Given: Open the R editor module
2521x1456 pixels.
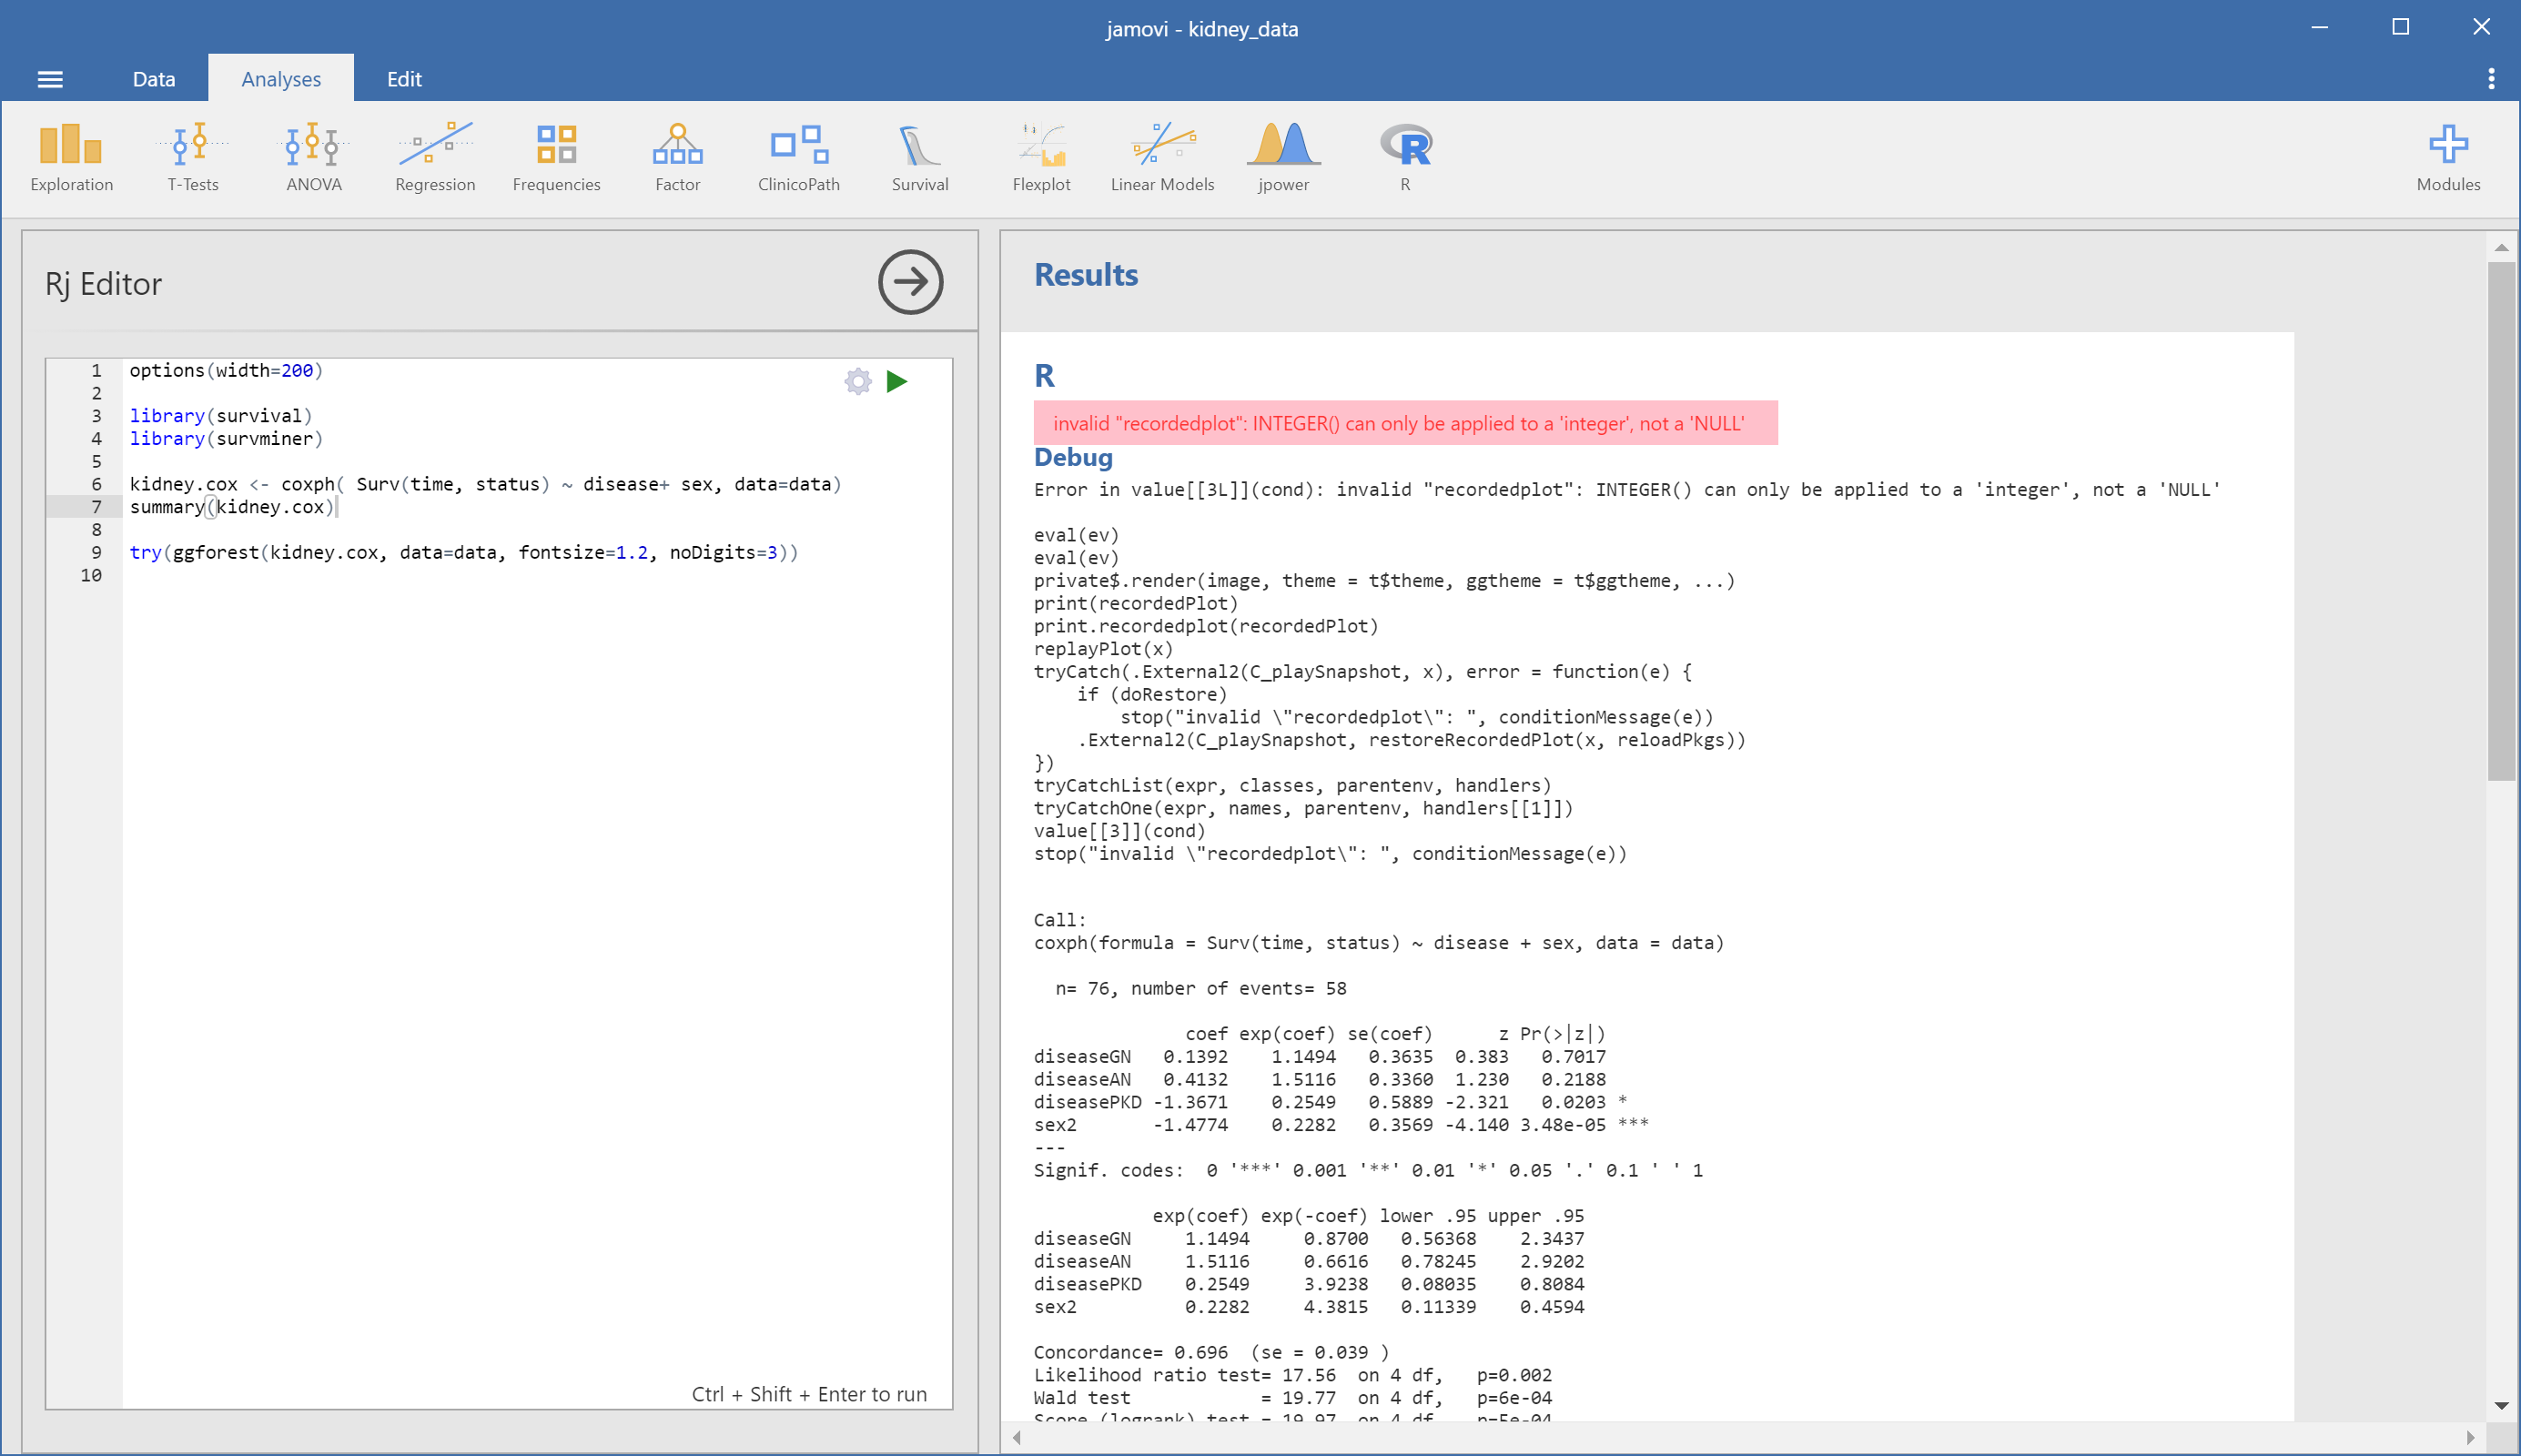Looking at the screenshot, I should 1405,157.
